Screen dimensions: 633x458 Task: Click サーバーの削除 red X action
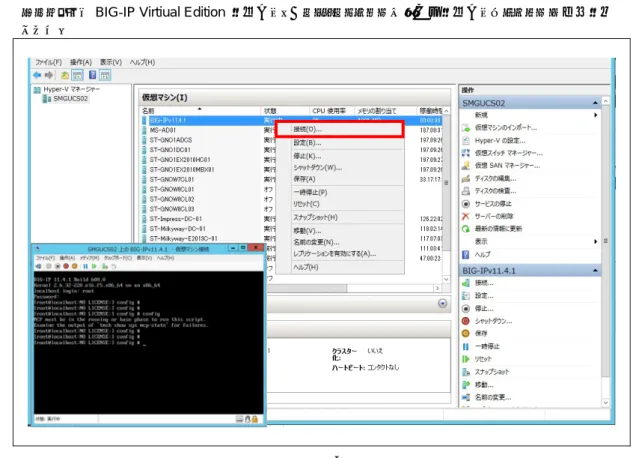pos(494,216)
